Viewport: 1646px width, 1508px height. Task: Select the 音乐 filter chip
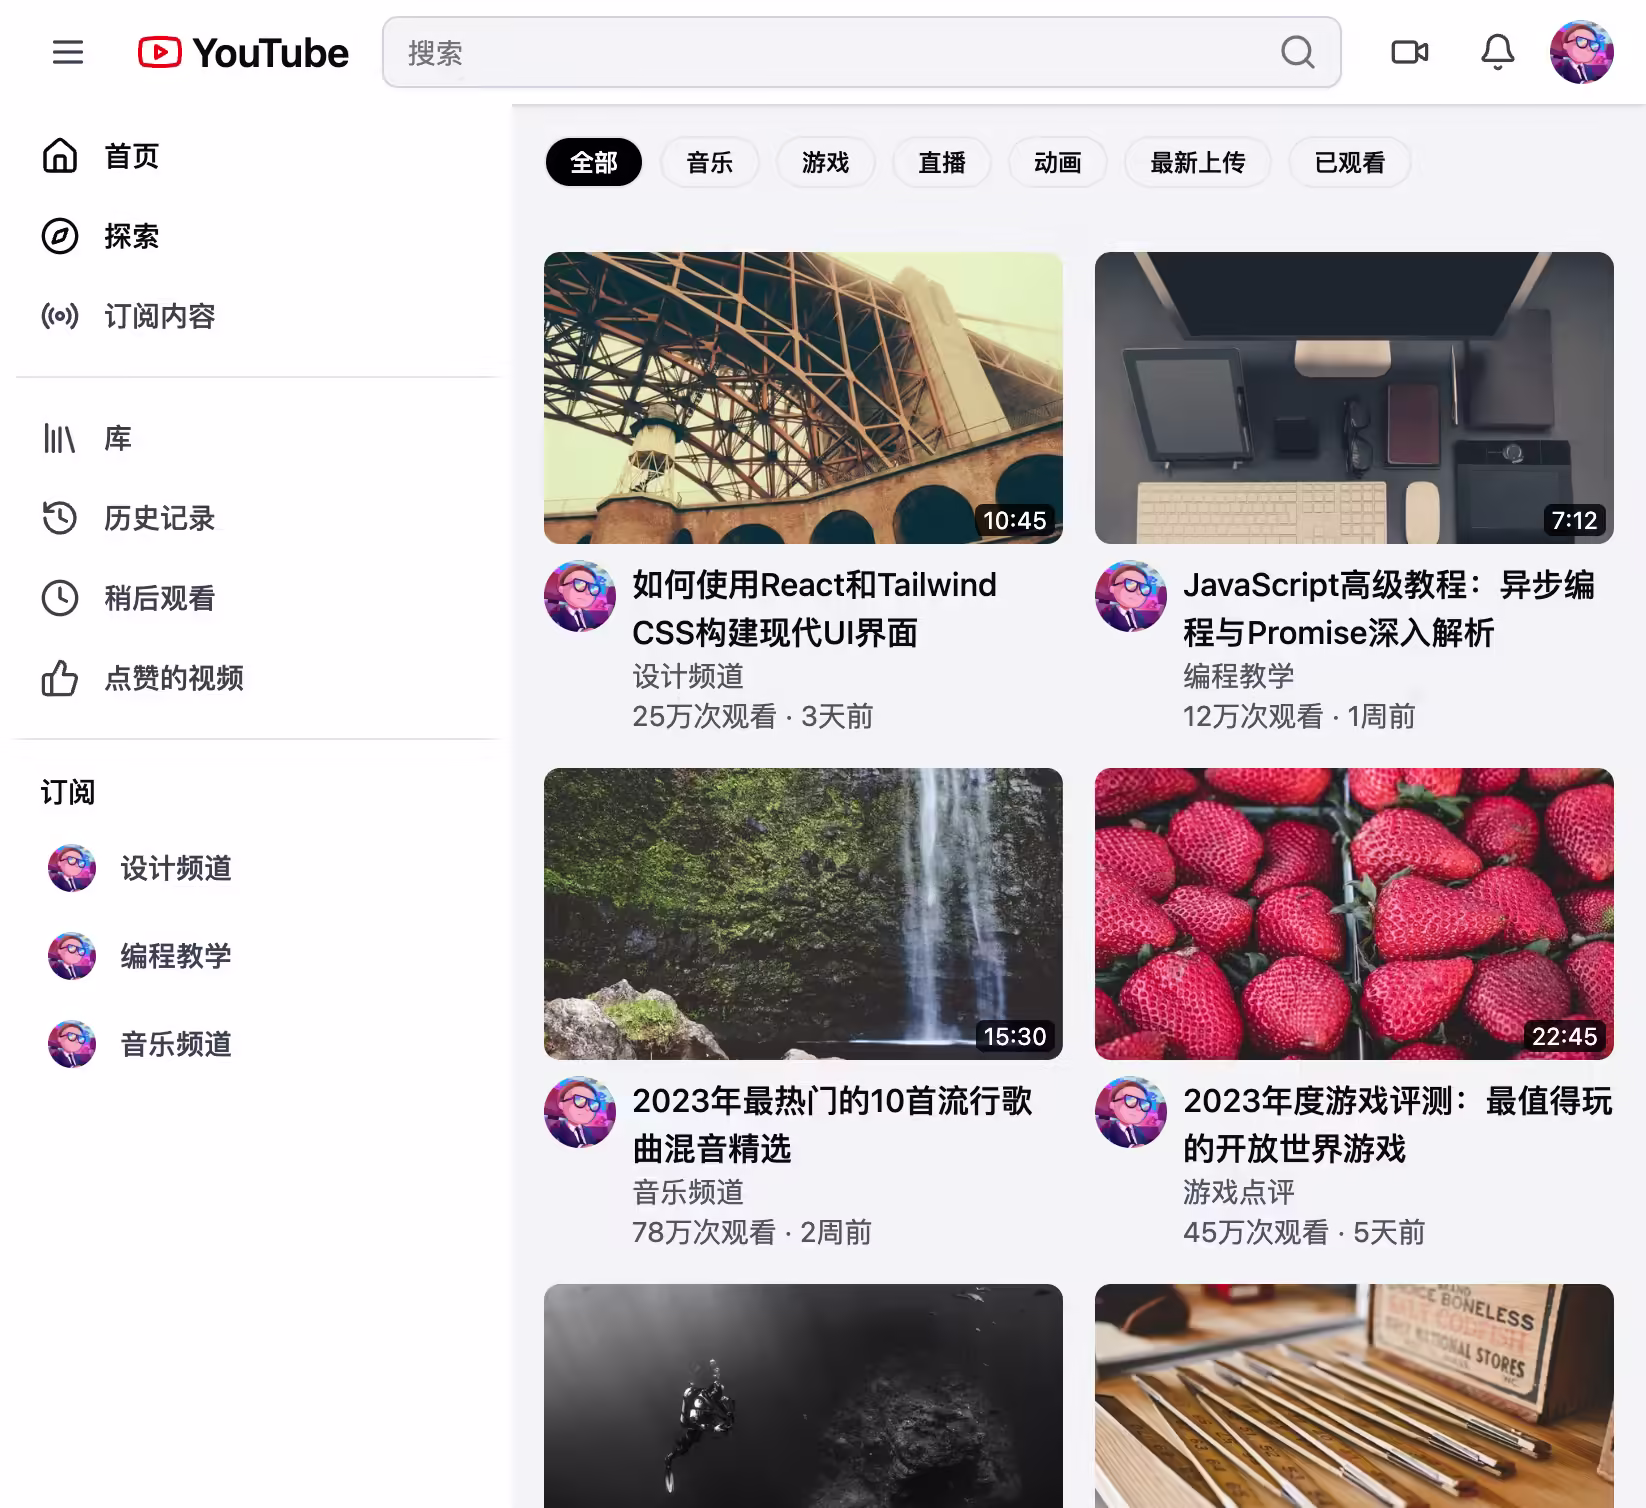(709, 163)
